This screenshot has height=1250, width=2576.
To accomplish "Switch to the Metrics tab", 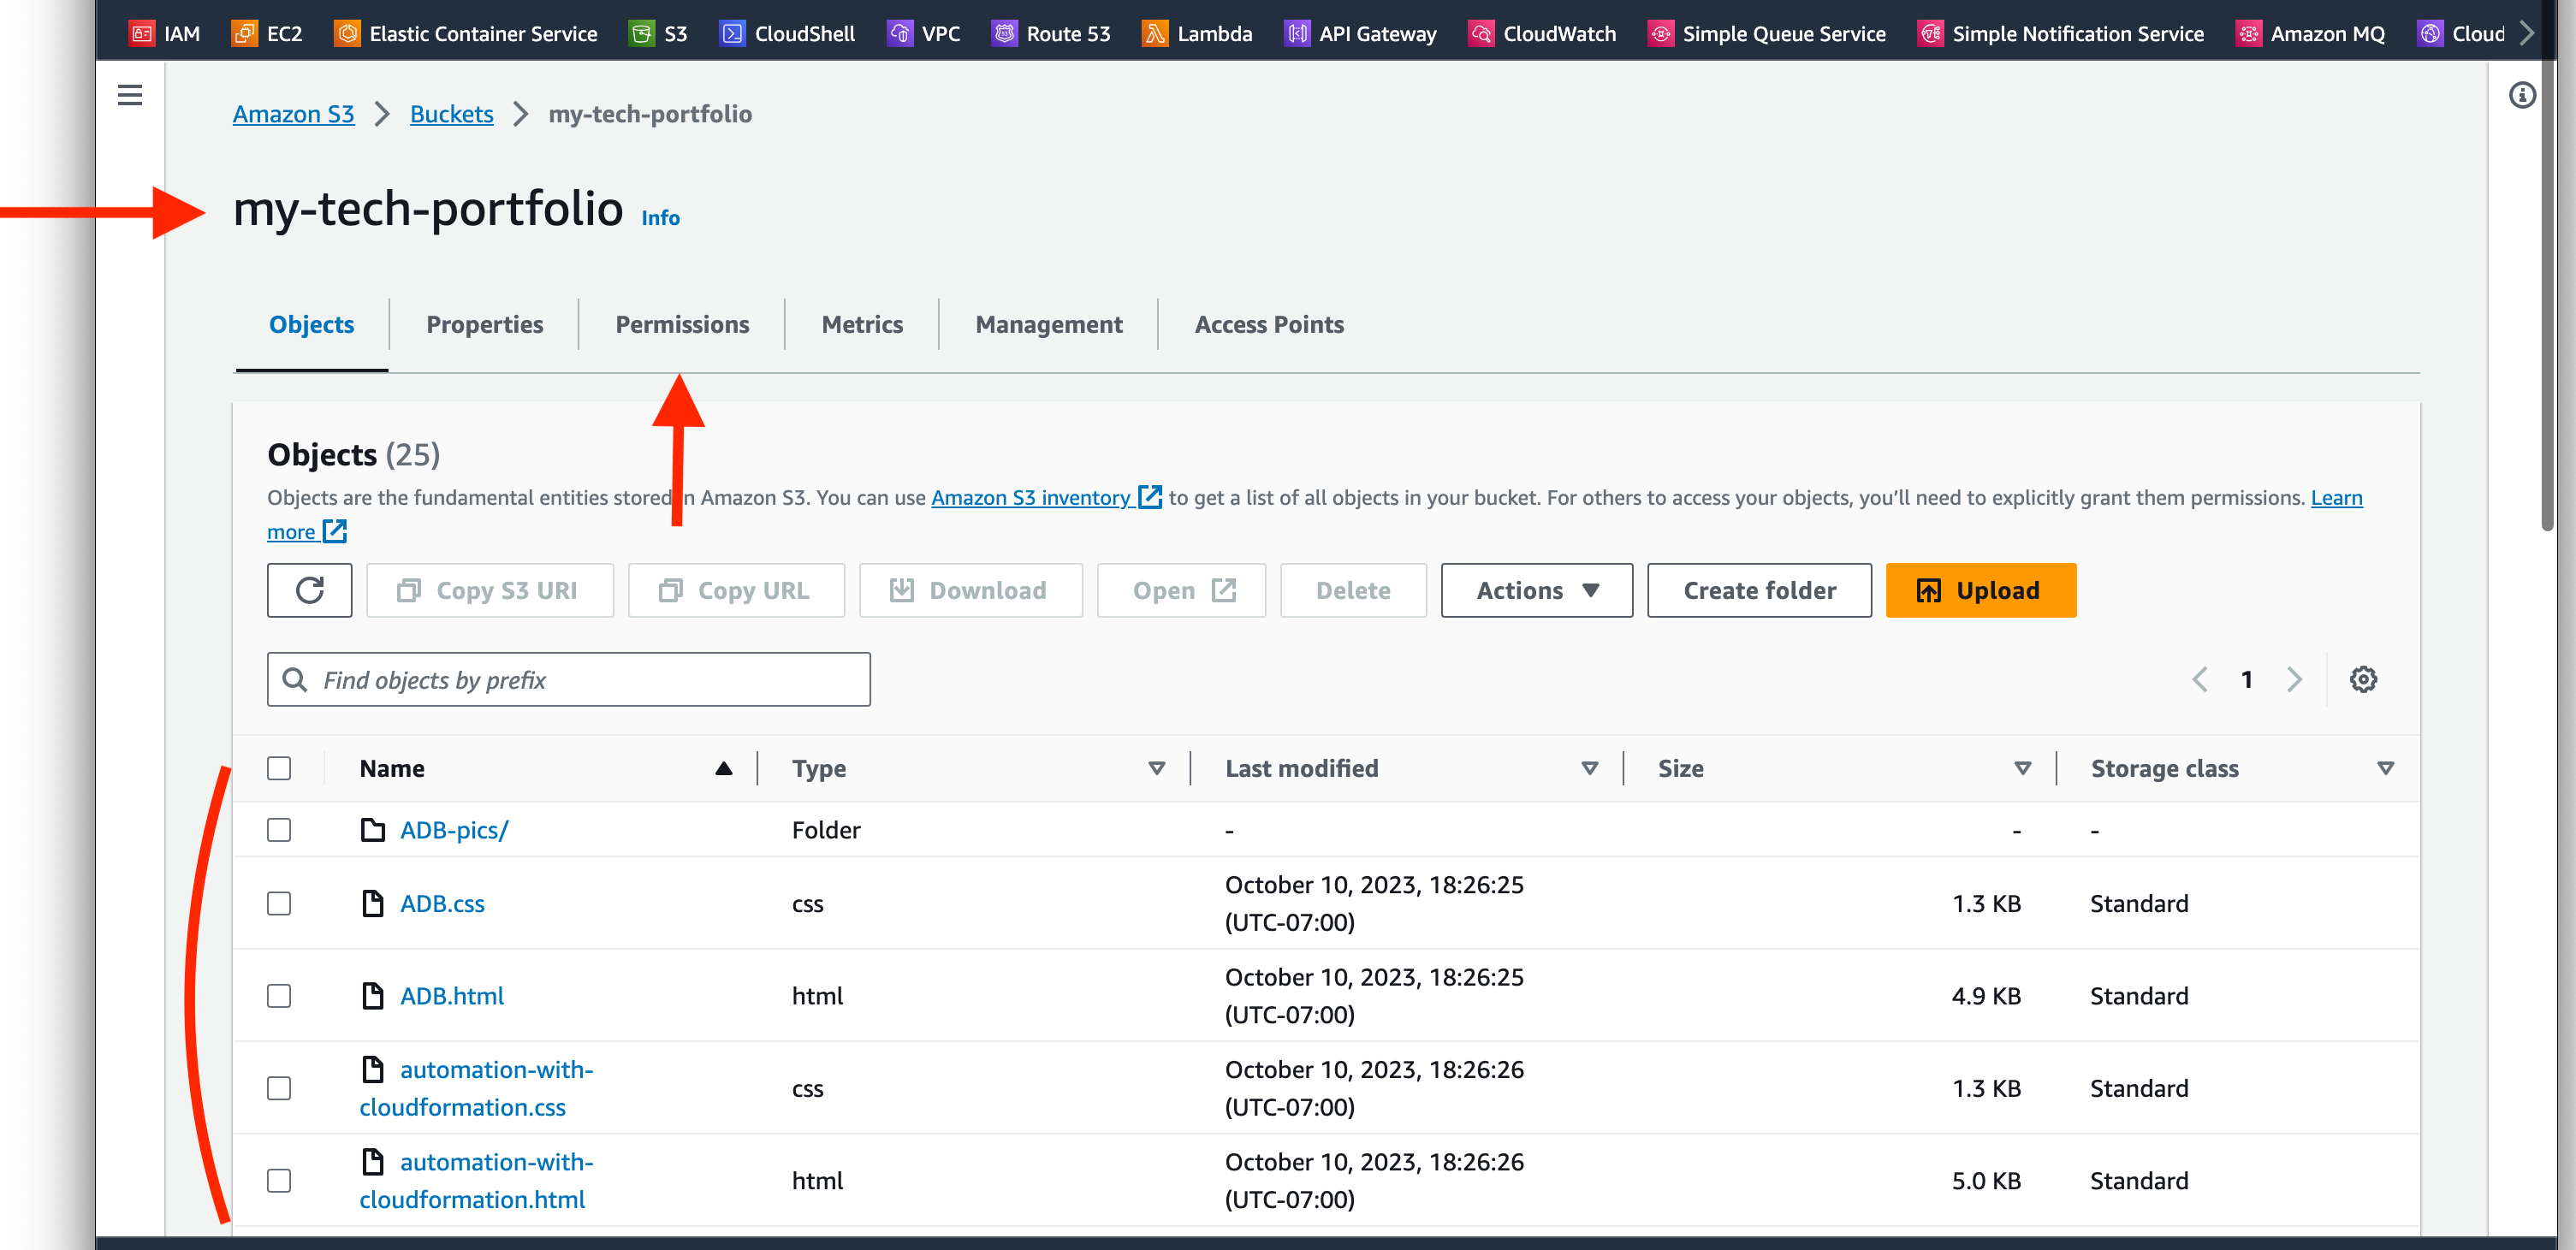I will (x=862, y=324).
